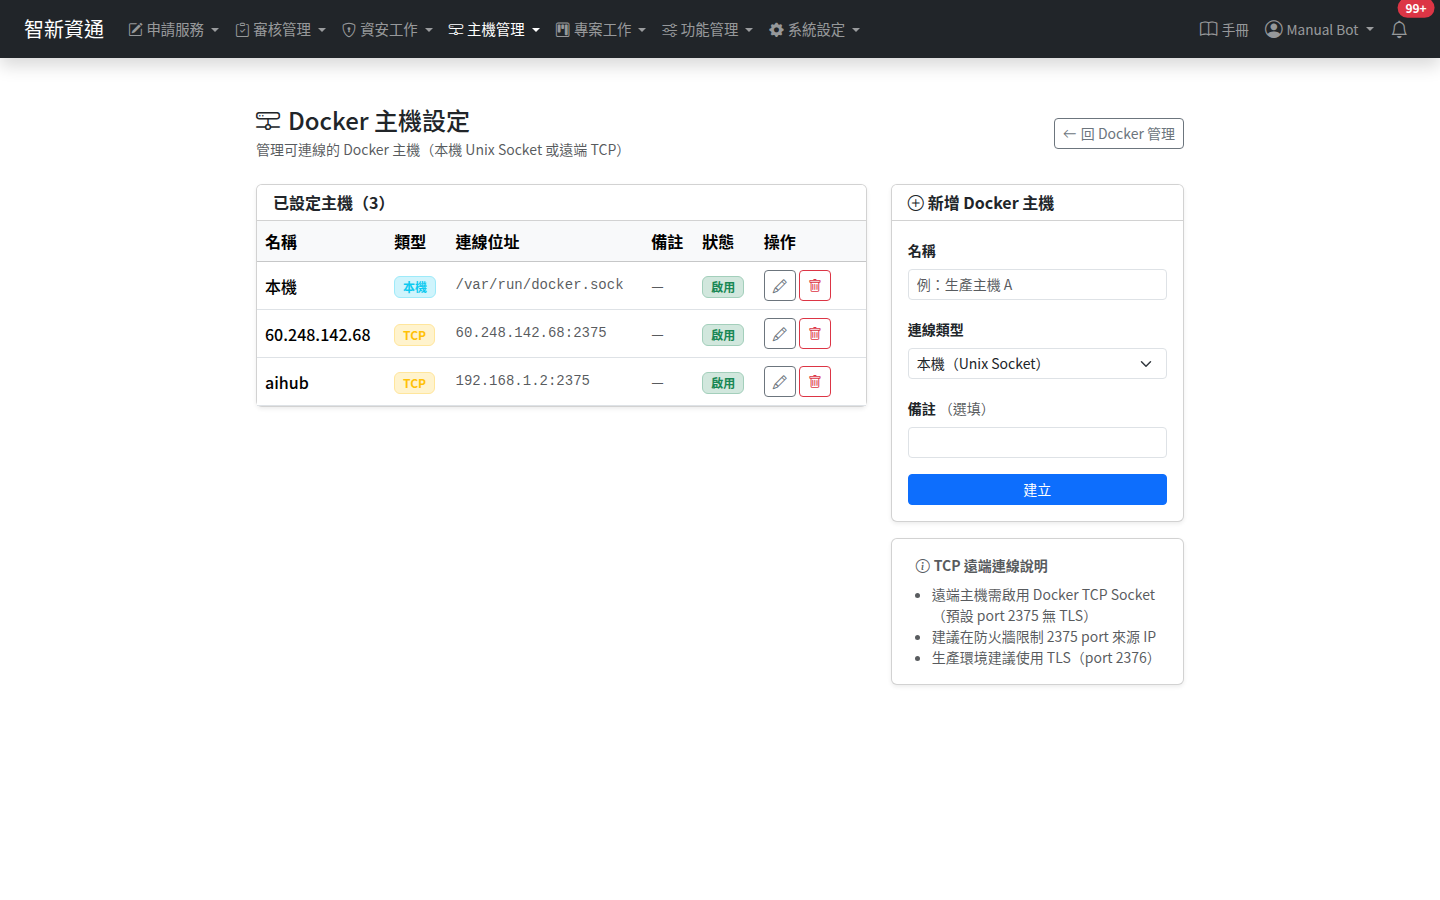This screenshot has width=1440, height=900.
Task: Select the 192.168.1.2:2375 address text
Action: point(523,381)
